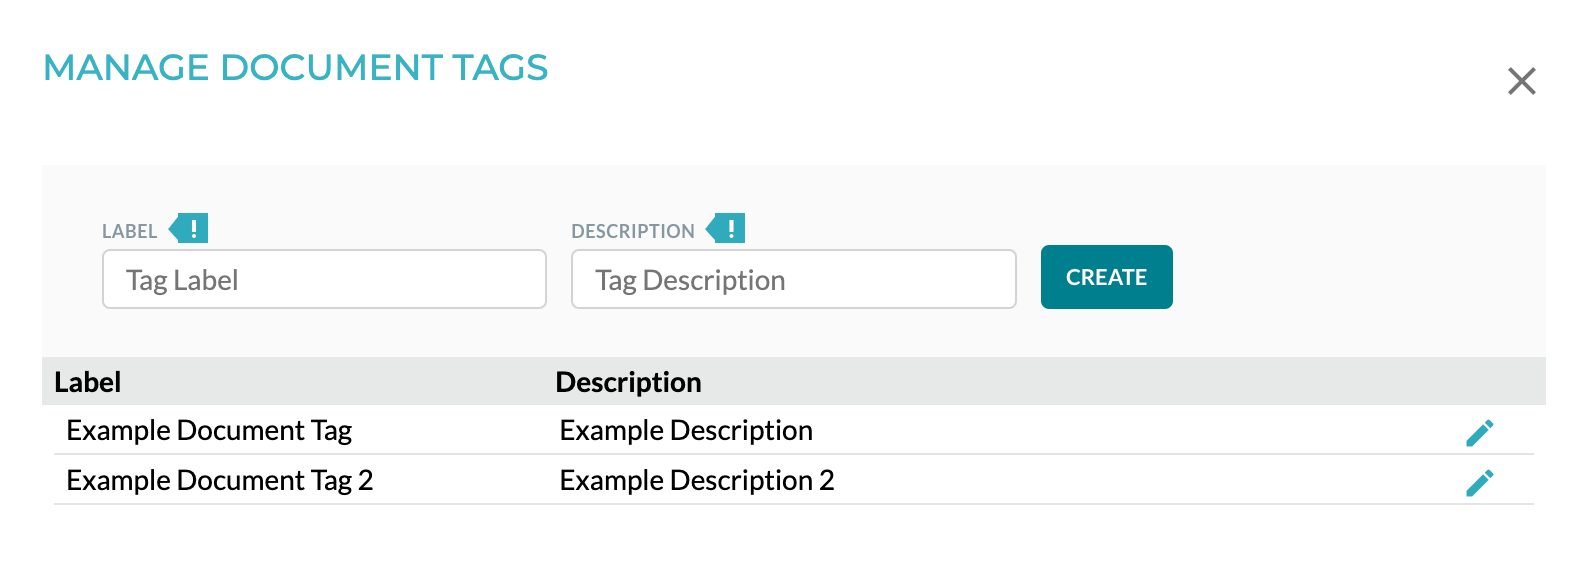Click the Manage Document Tags title
Image resolution: width=1590 pixels, height=578 pixels.
click(295, 68)
